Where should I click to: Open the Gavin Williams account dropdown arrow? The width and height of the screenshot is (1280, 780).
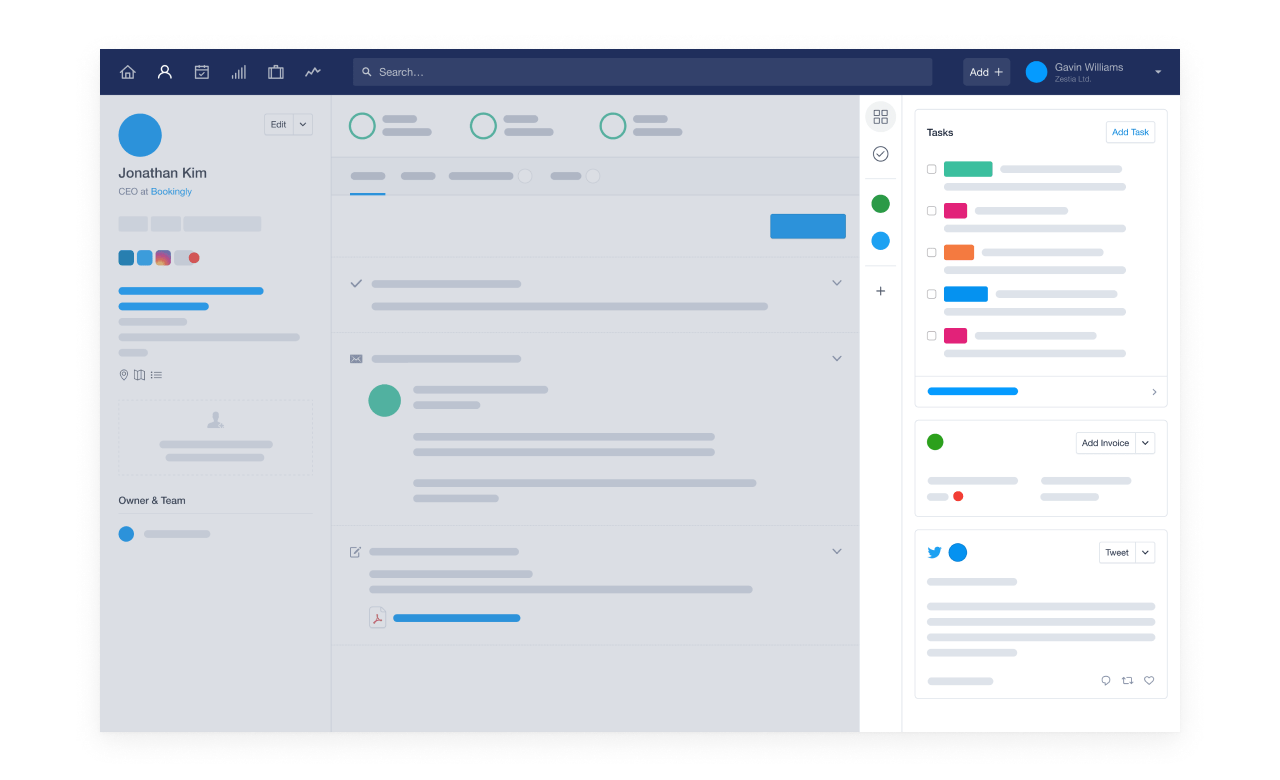click(1158, 72)
